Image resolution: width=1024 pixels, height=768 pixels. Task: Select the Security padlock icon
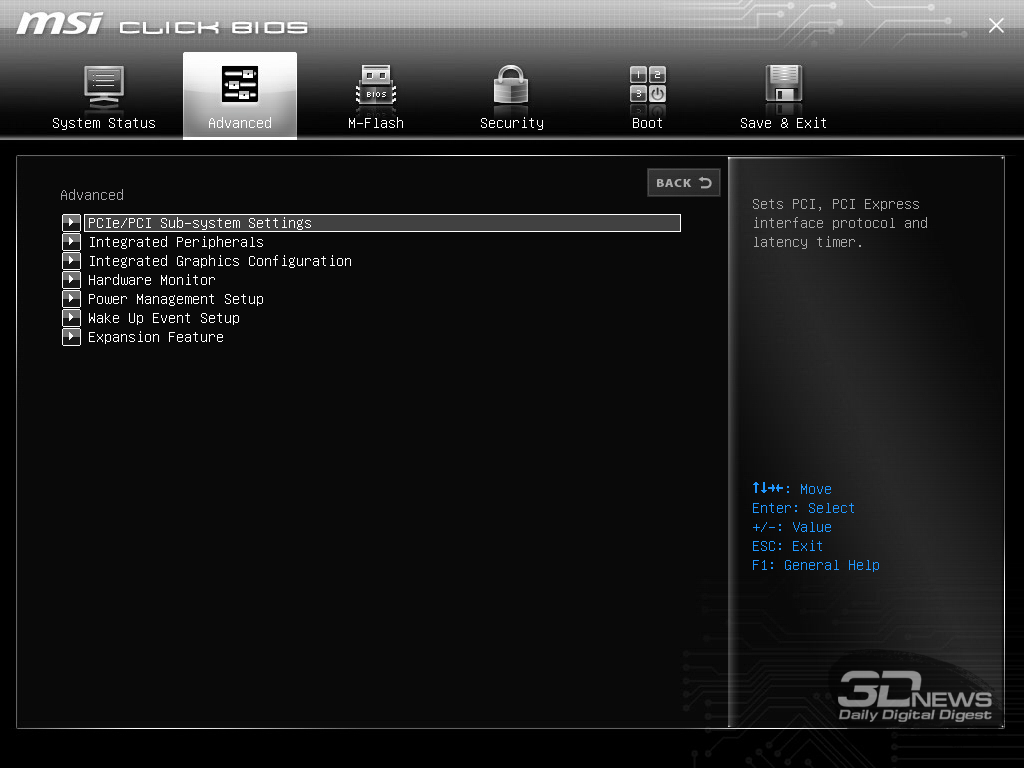(511, 86)
